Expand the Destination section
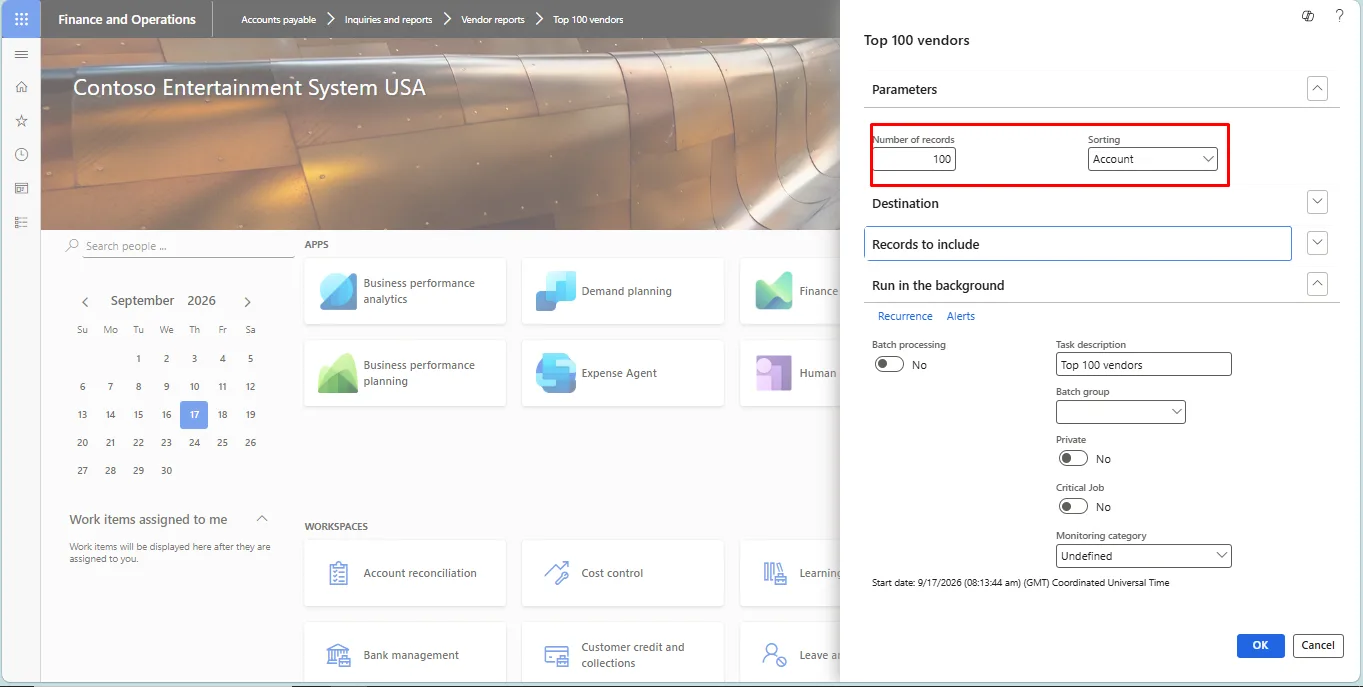Image resolution: width=1363 pixels, height=687 pixels. pos(1318,202)
